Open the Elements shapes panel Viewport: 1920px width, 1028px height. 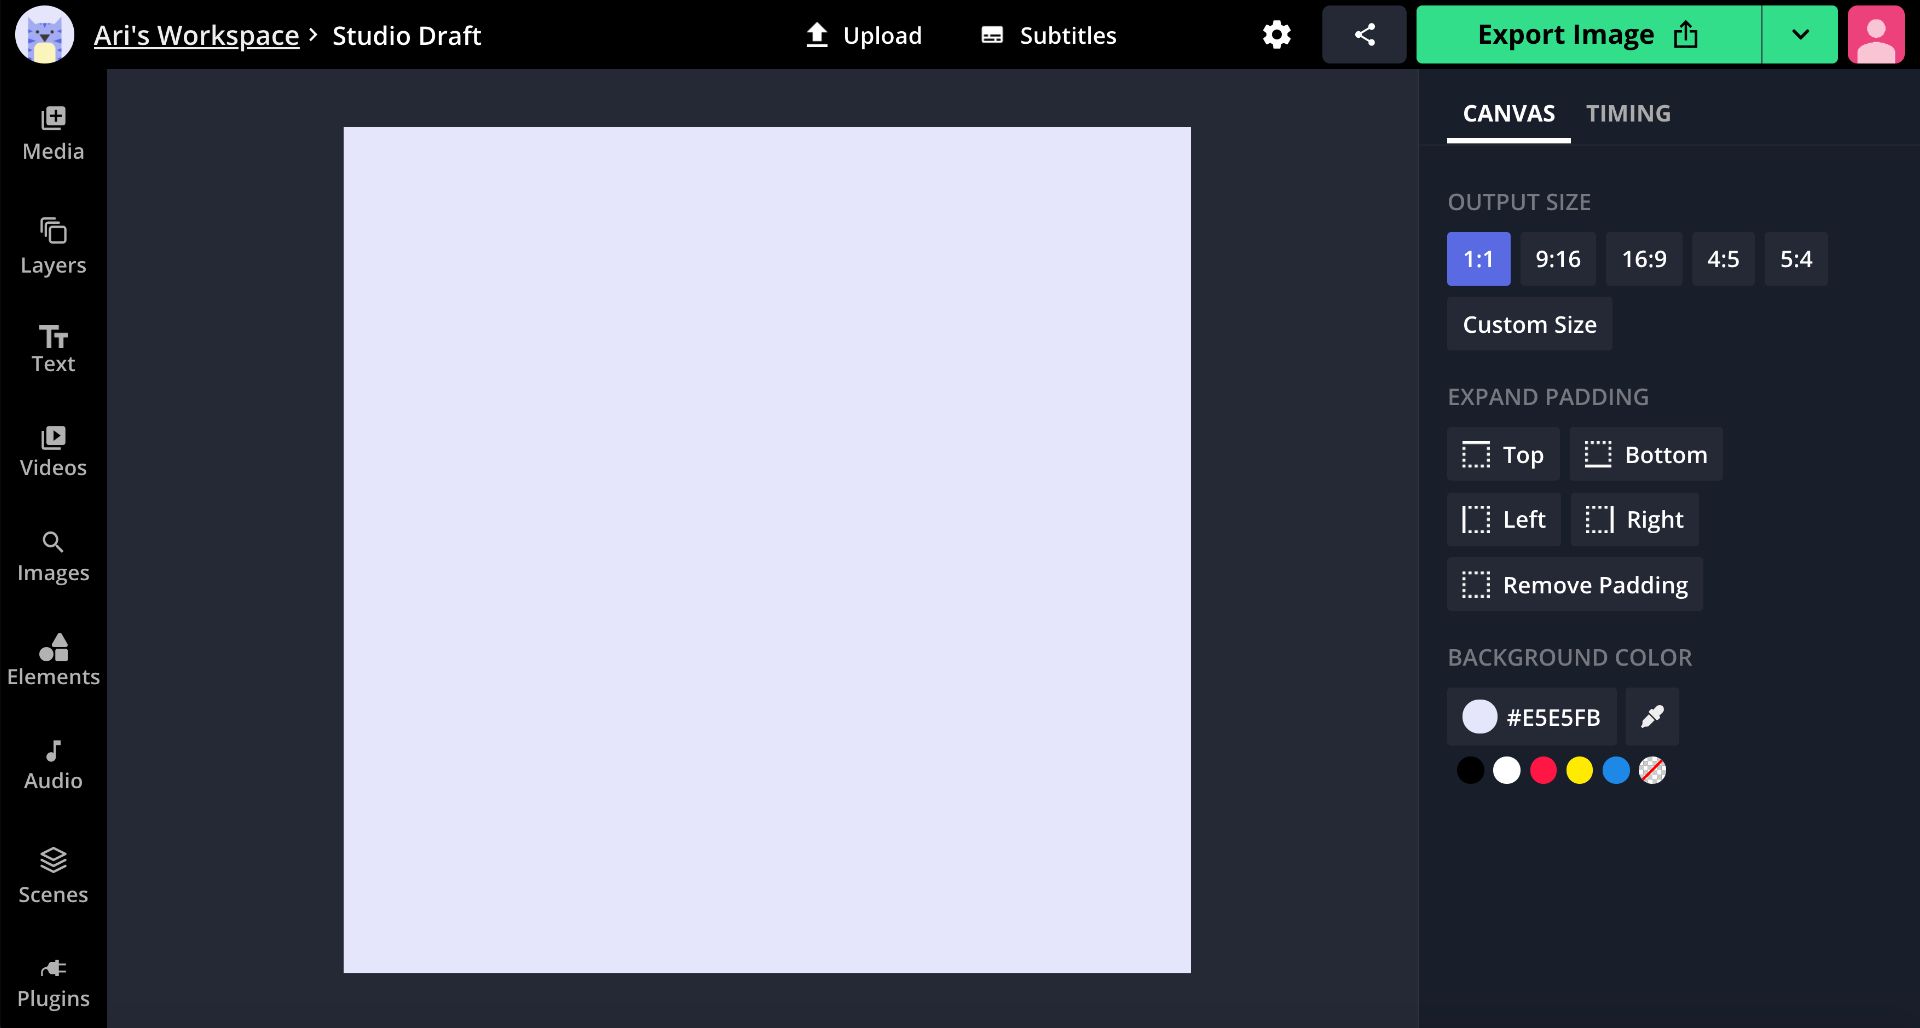click(x=53, y=660)
